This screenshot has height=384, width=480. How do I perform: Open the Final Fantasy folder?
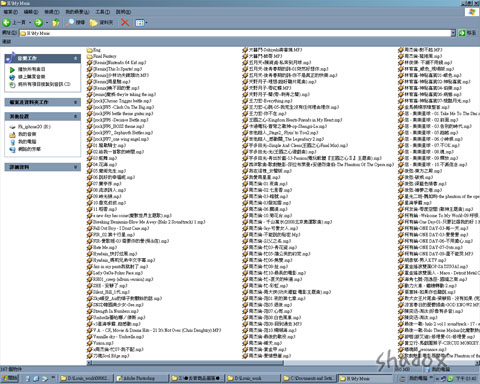102,56
